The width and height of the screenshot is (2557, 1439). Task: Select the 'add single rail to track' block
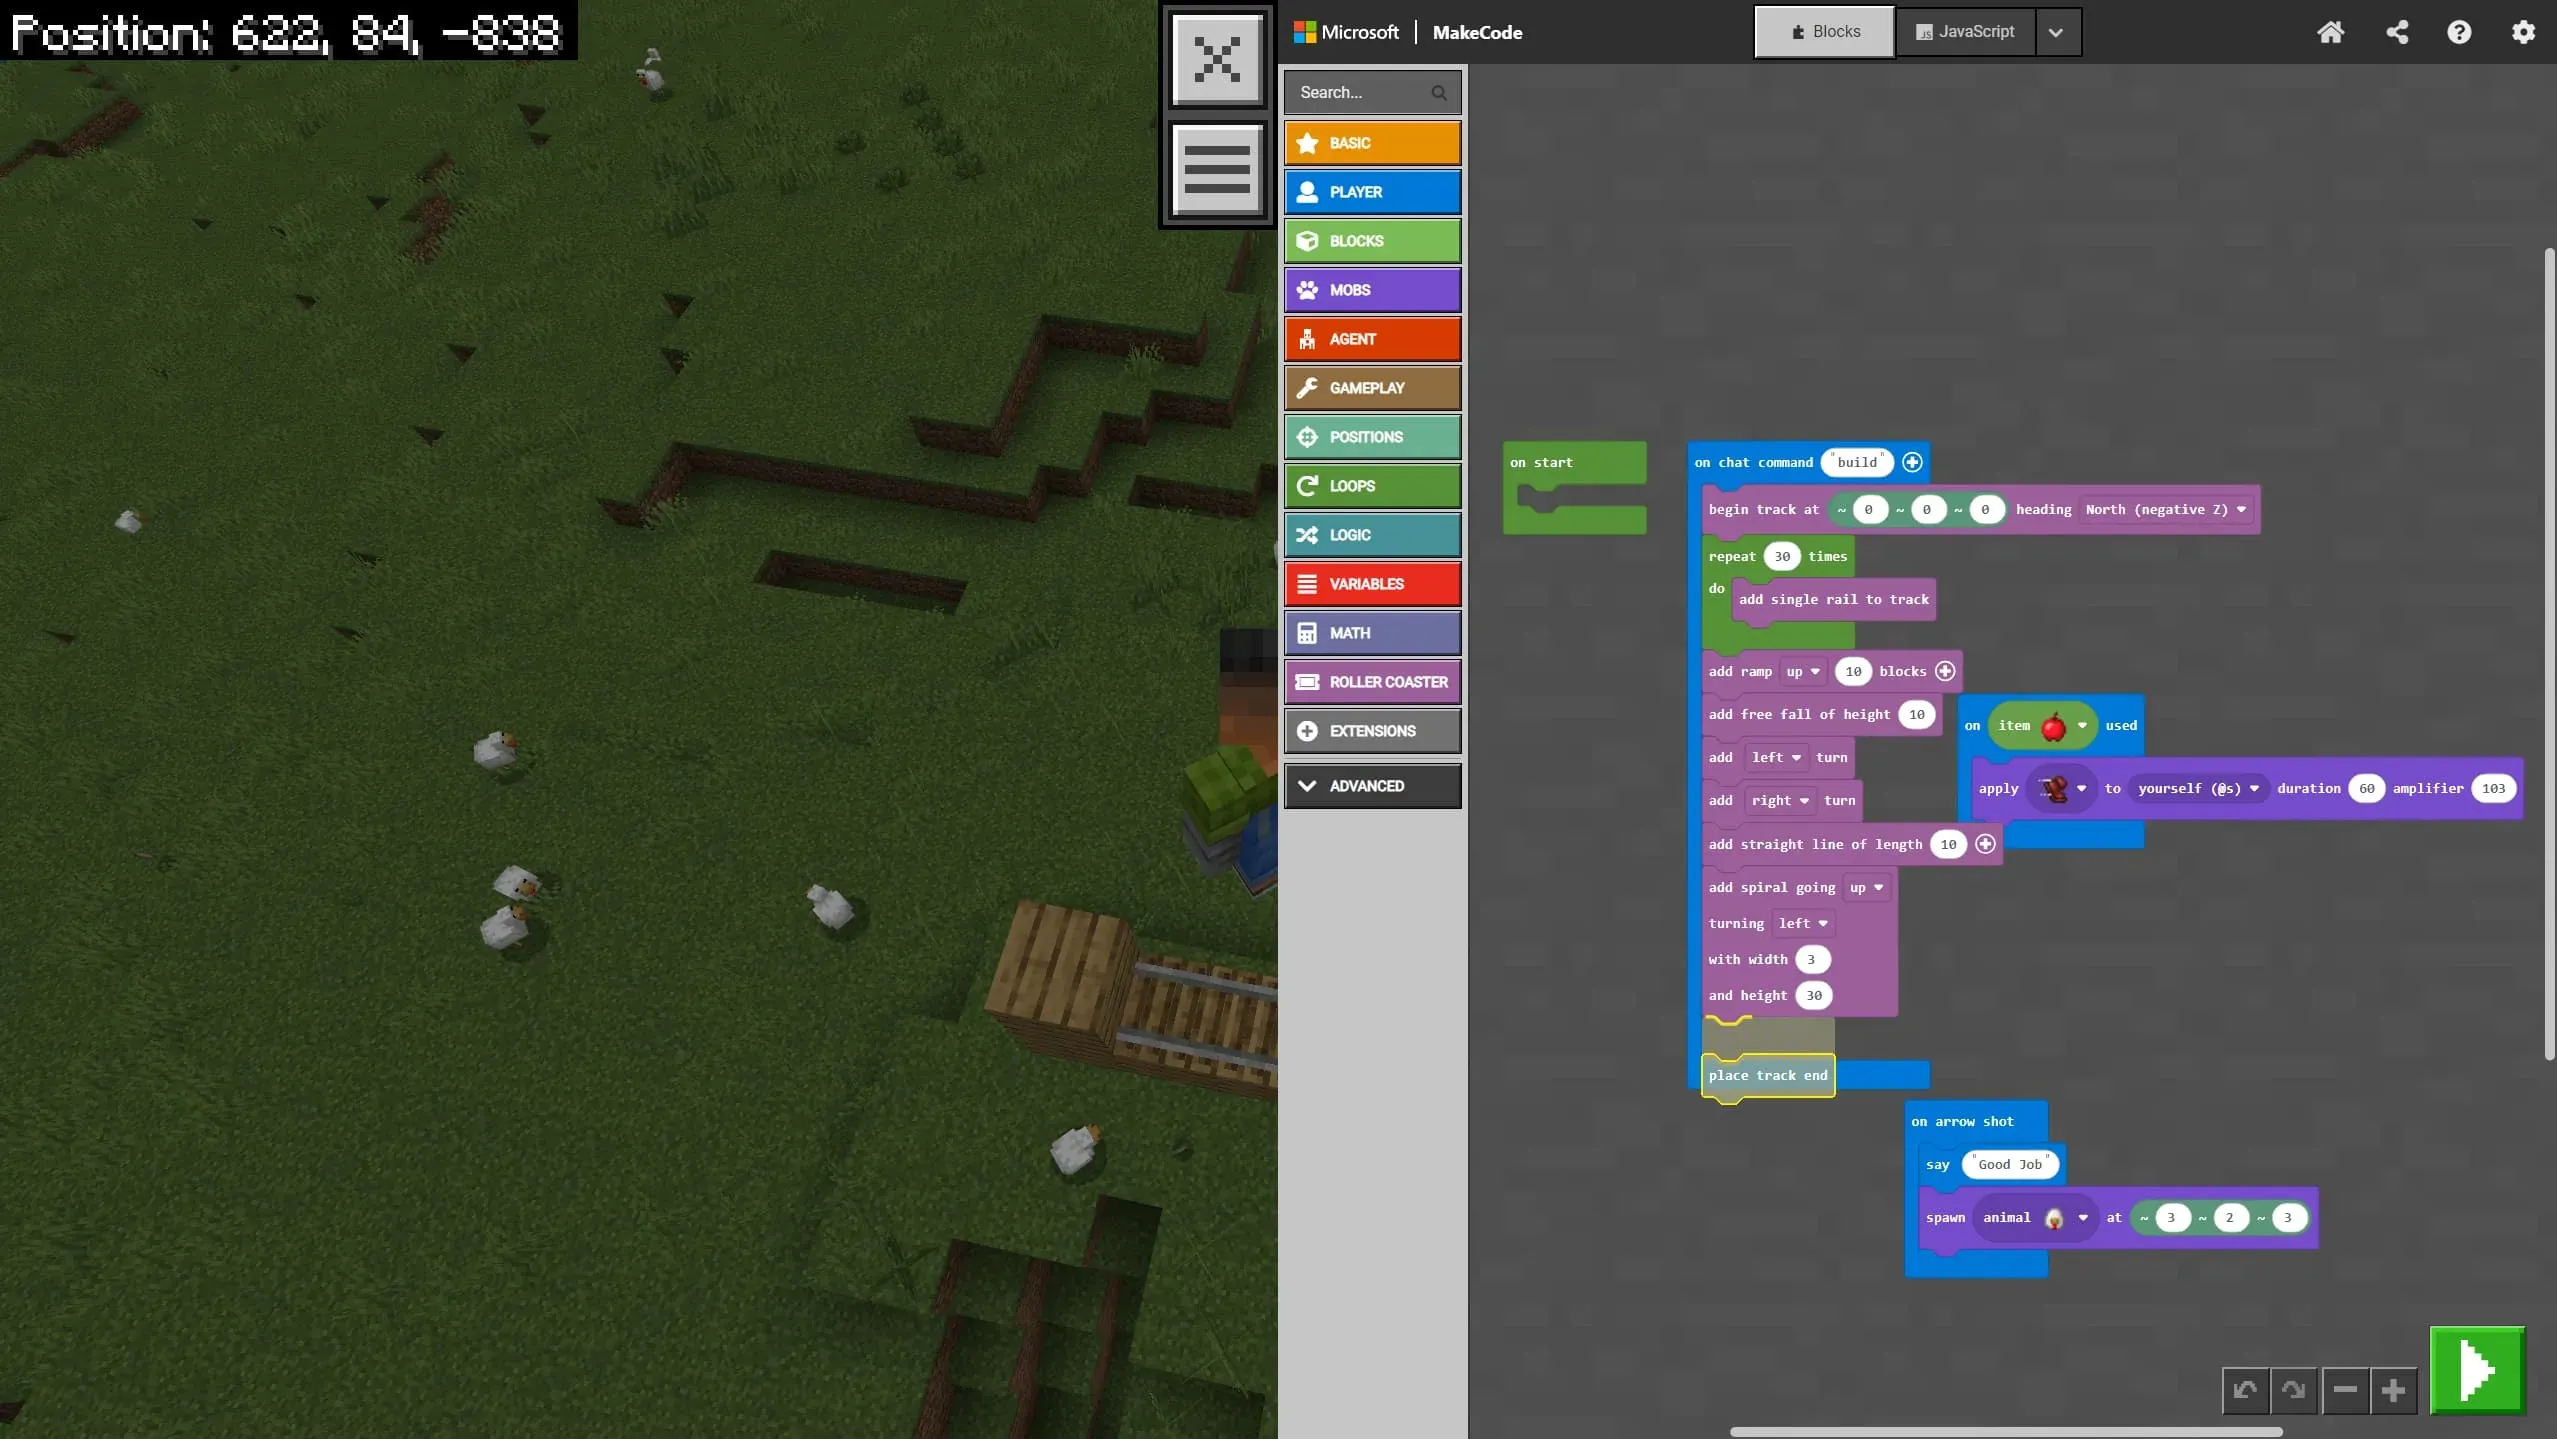tap(1833, 600)
